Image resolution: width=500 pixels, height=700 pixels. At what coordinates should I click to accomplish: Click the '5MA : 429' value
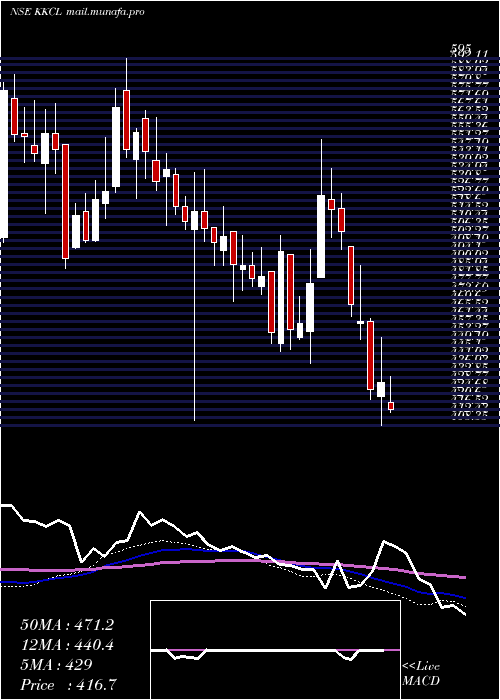56,665
